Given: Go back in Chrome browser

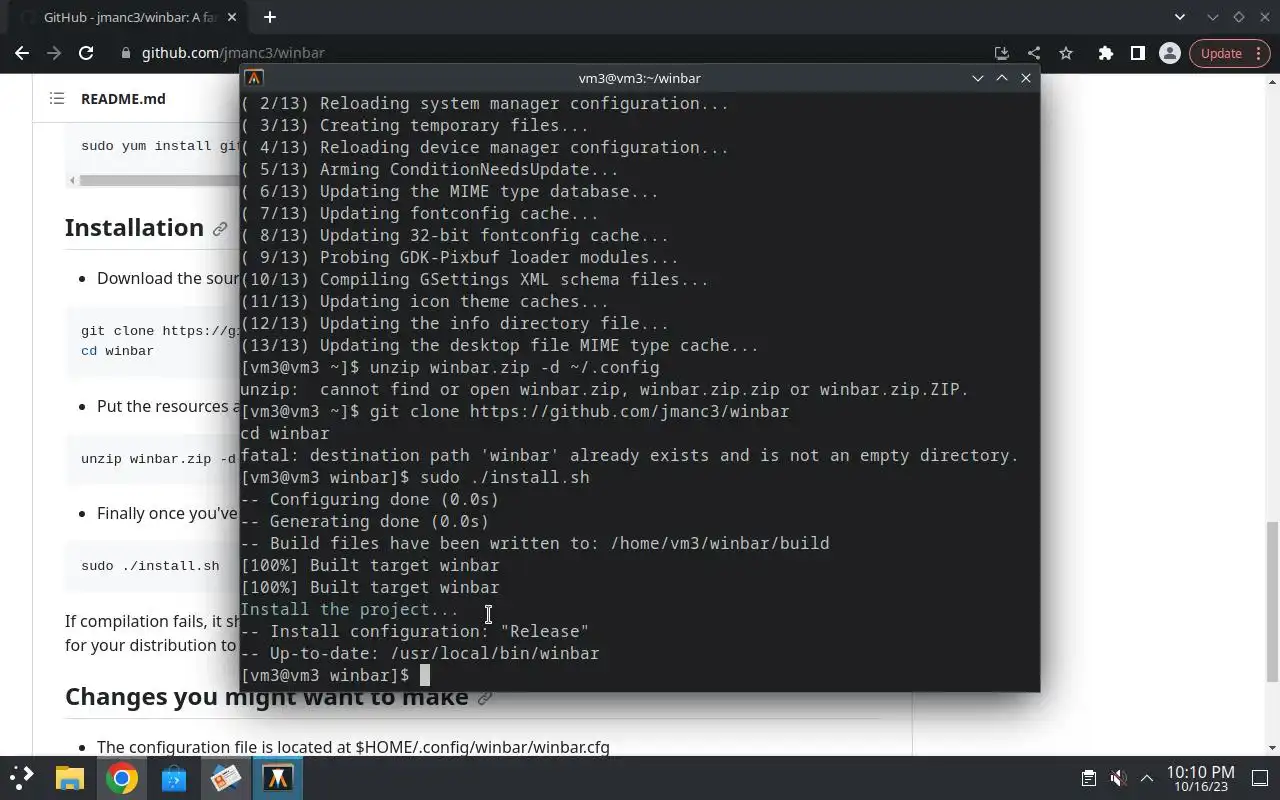Looking at the screenshot, I should tap(22, 53).
